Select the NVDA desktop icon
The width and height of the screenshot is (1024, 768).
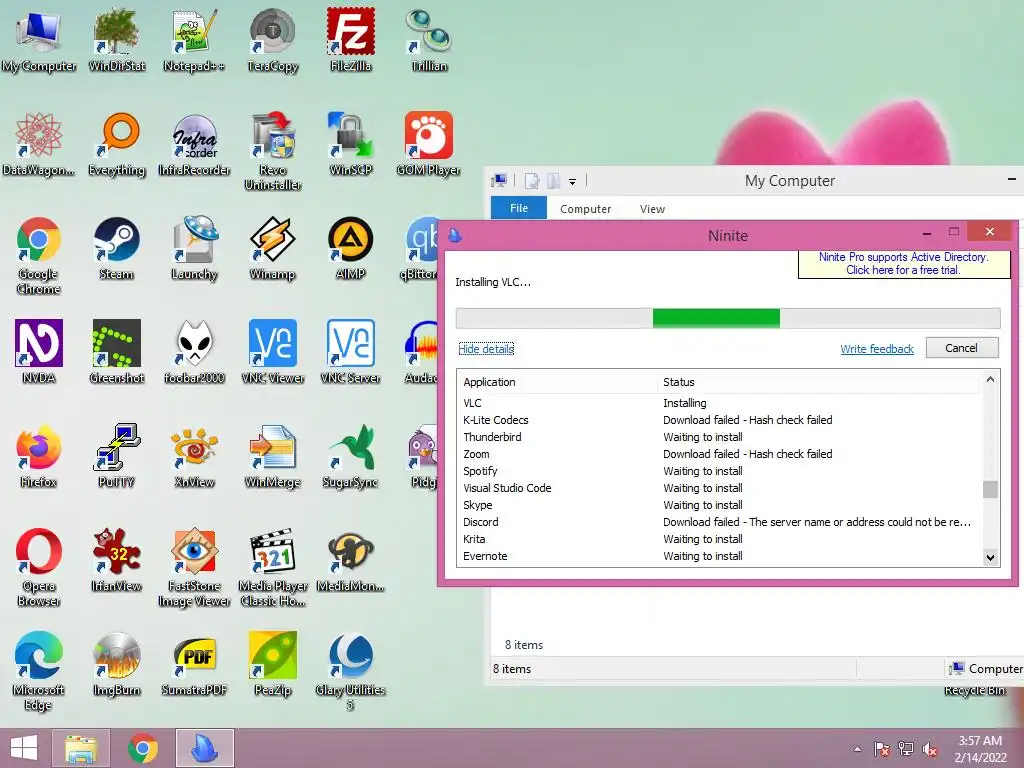[x=39, y=351]
